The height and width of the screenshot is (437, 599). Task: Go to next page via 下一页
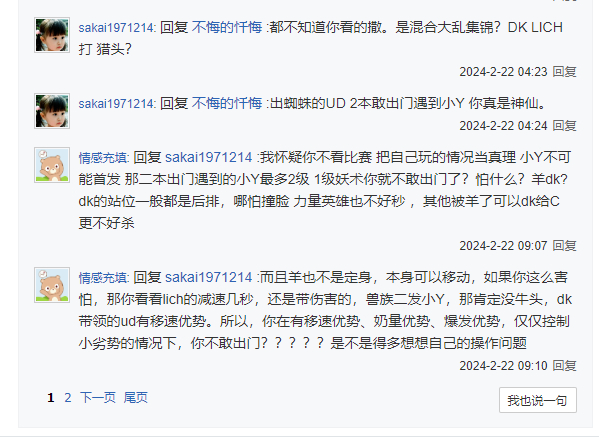point(98,398)
